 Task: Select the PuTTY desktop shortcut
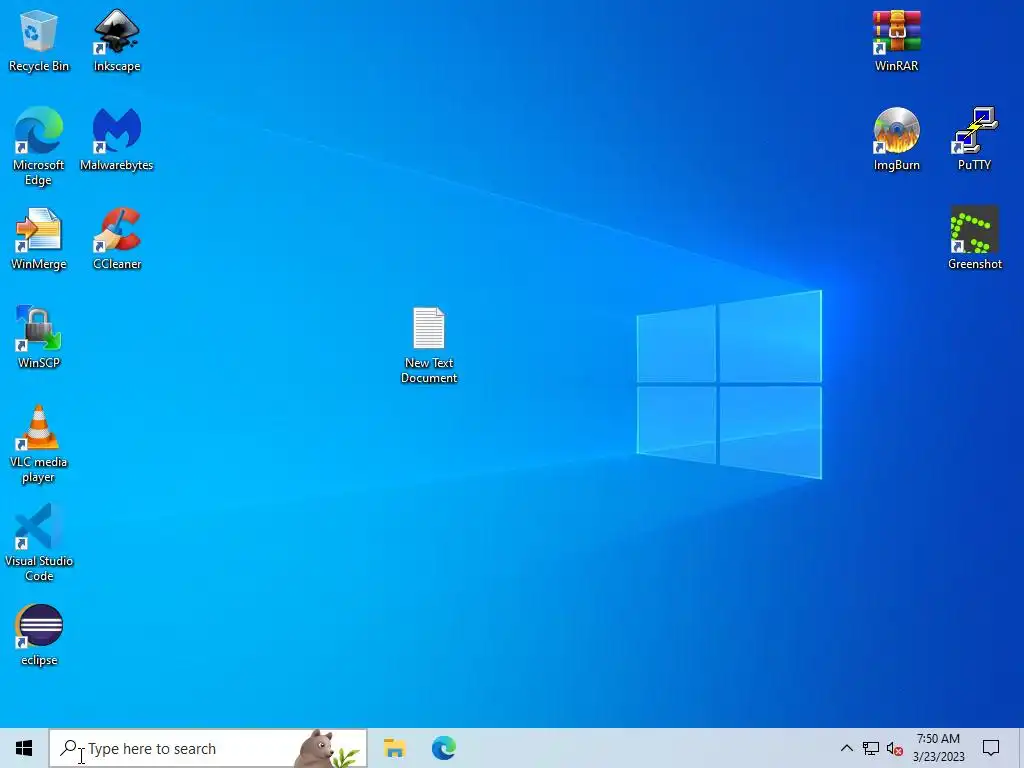974,140
